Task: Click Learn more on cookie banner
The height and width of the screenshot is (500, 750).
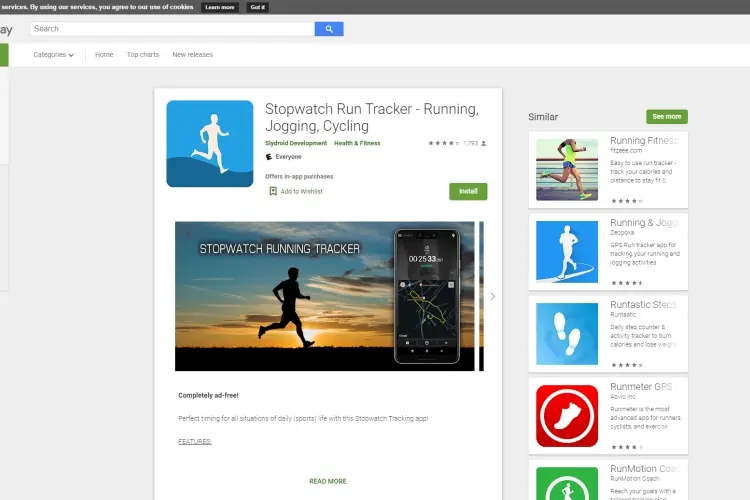Action: (x=220, y=7)
